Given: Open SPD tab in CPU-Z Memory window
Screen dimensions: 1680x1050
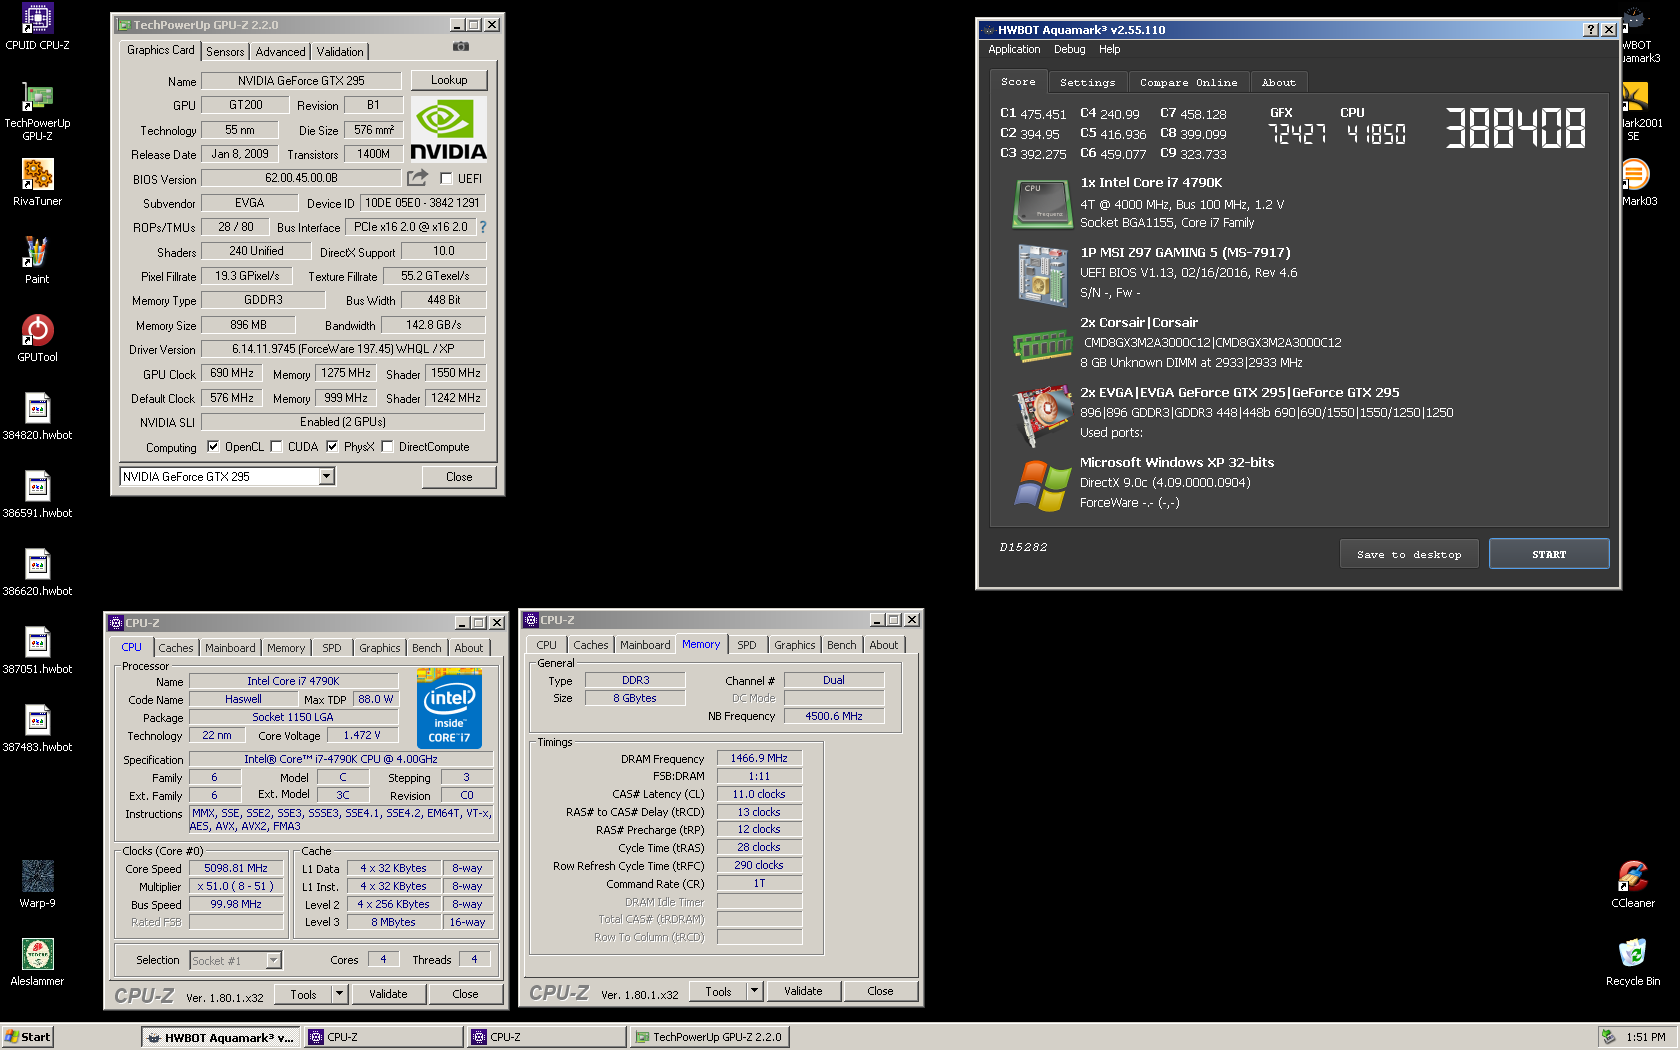Looking at the screenshot, I should tap(747, 645).
